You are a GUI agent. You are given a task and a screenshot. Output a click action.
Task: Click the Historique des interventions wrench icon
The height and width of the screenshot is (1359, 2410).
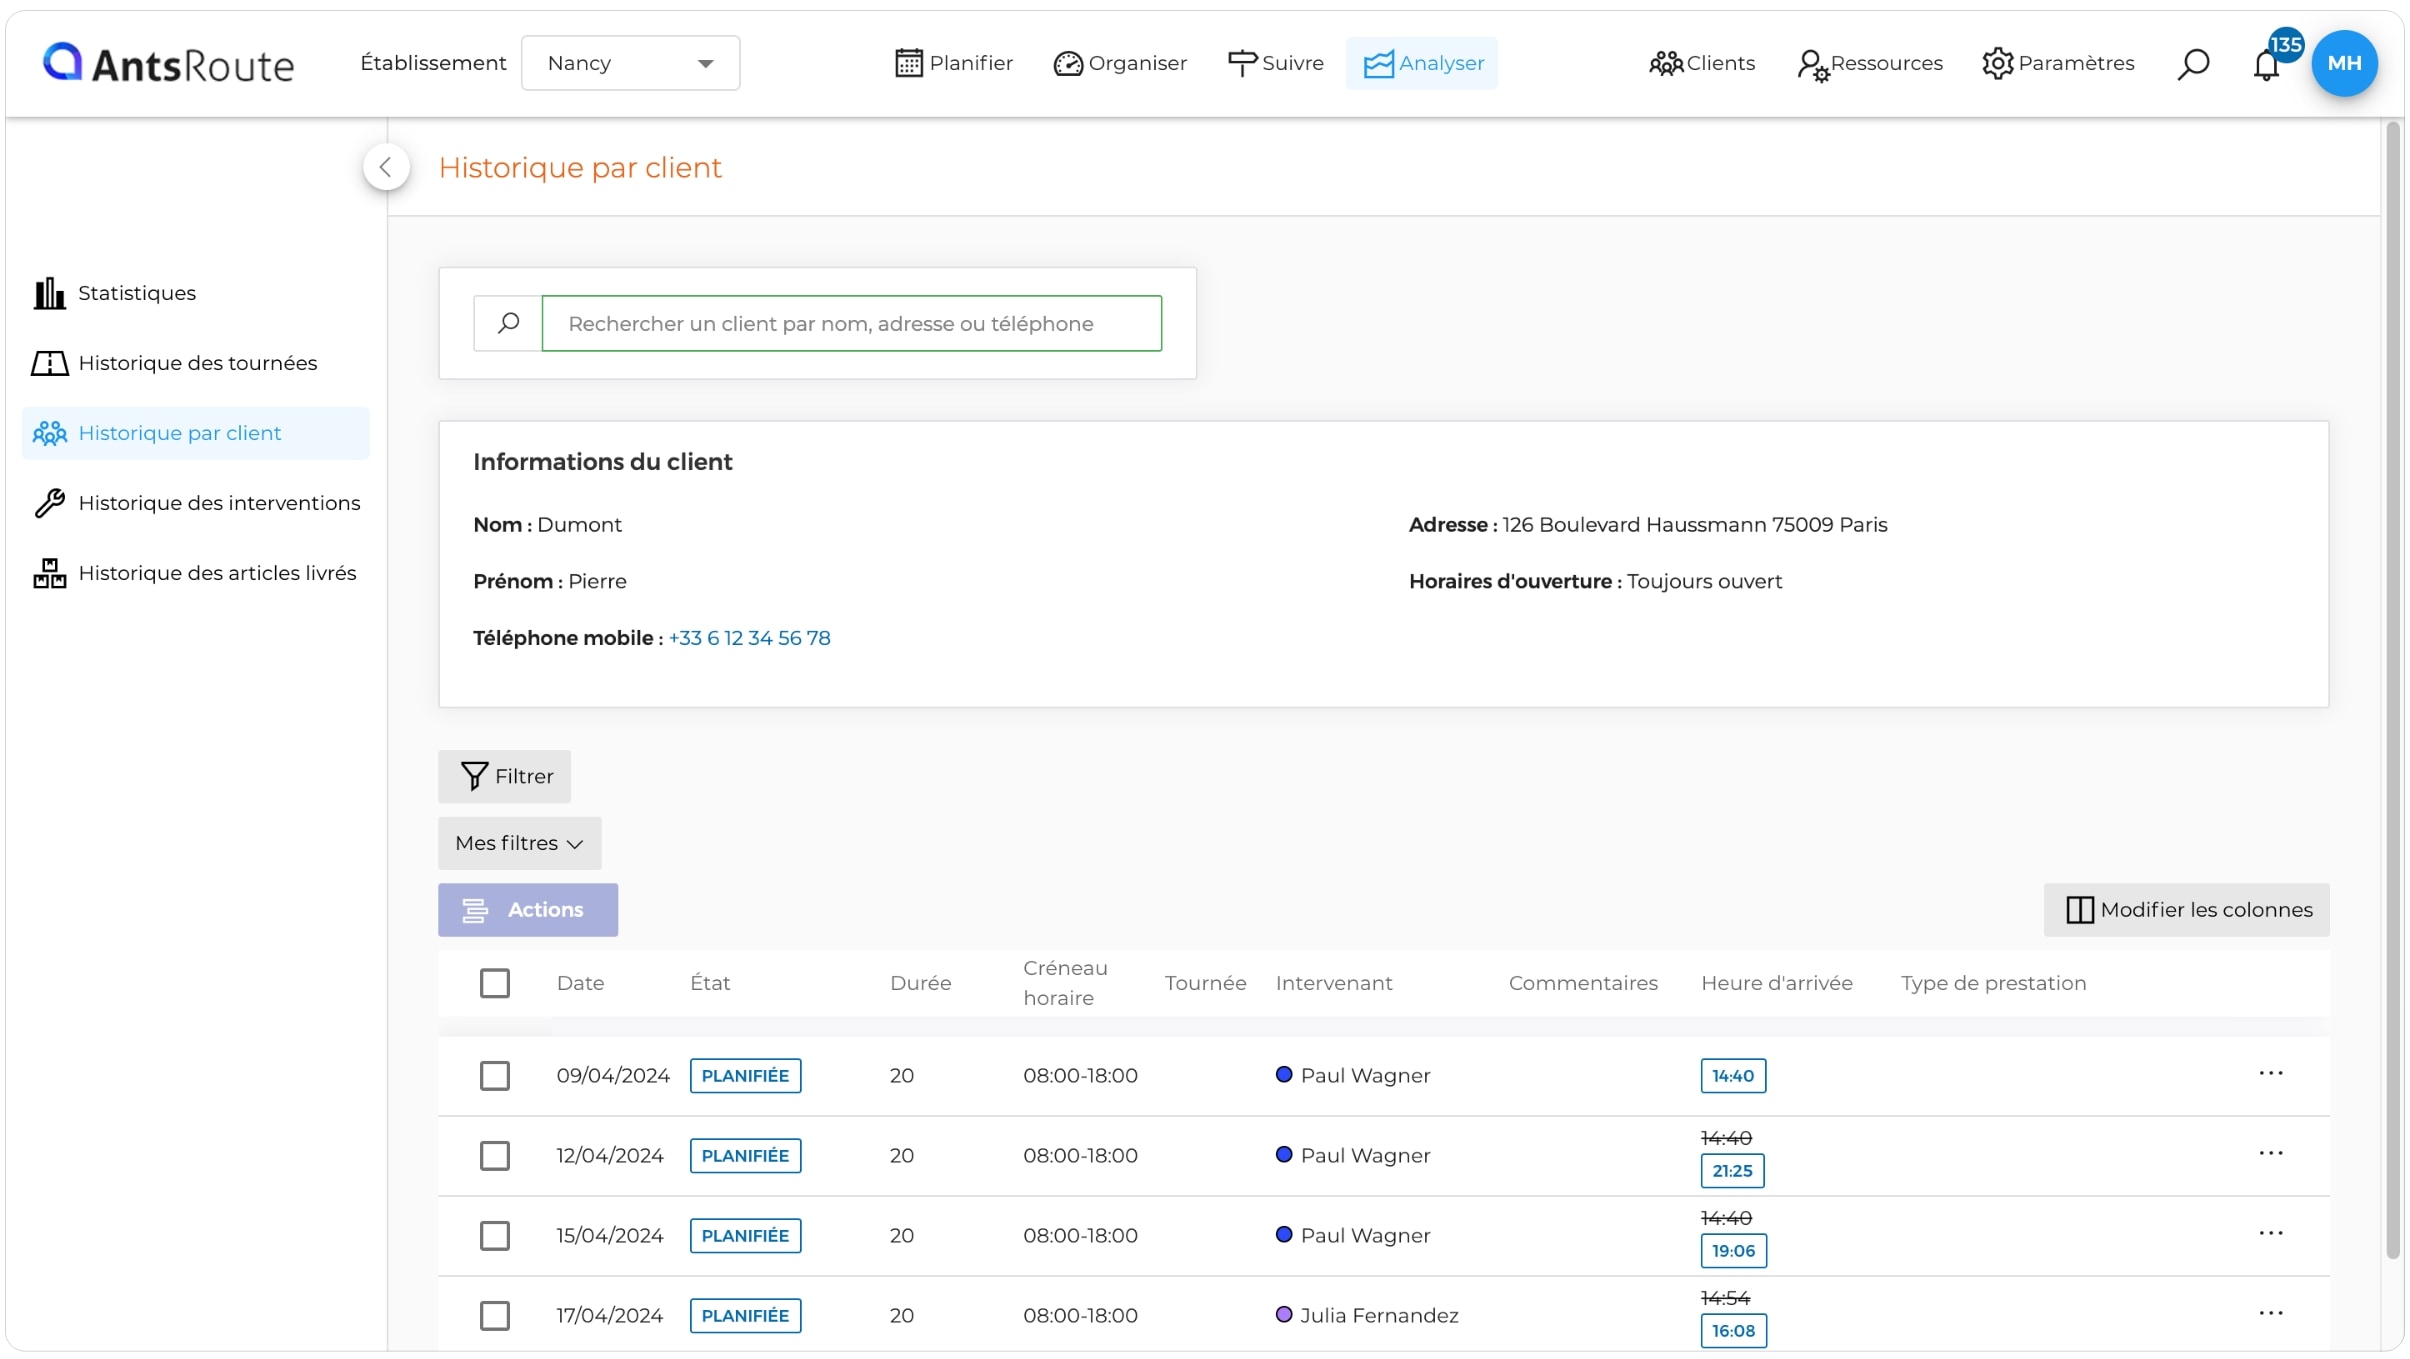[x=49, y=503]
